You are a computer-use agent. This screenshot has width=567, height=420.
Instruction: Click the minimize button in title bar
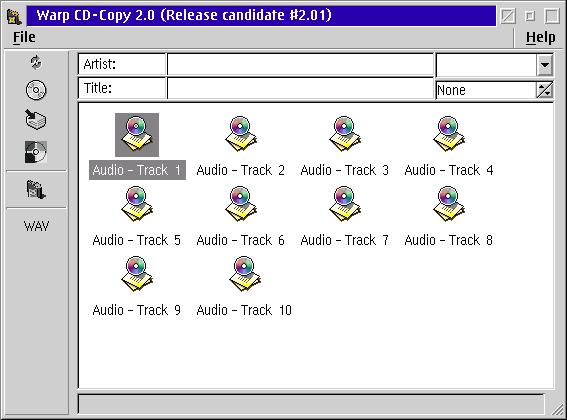[x=530, y=16]
